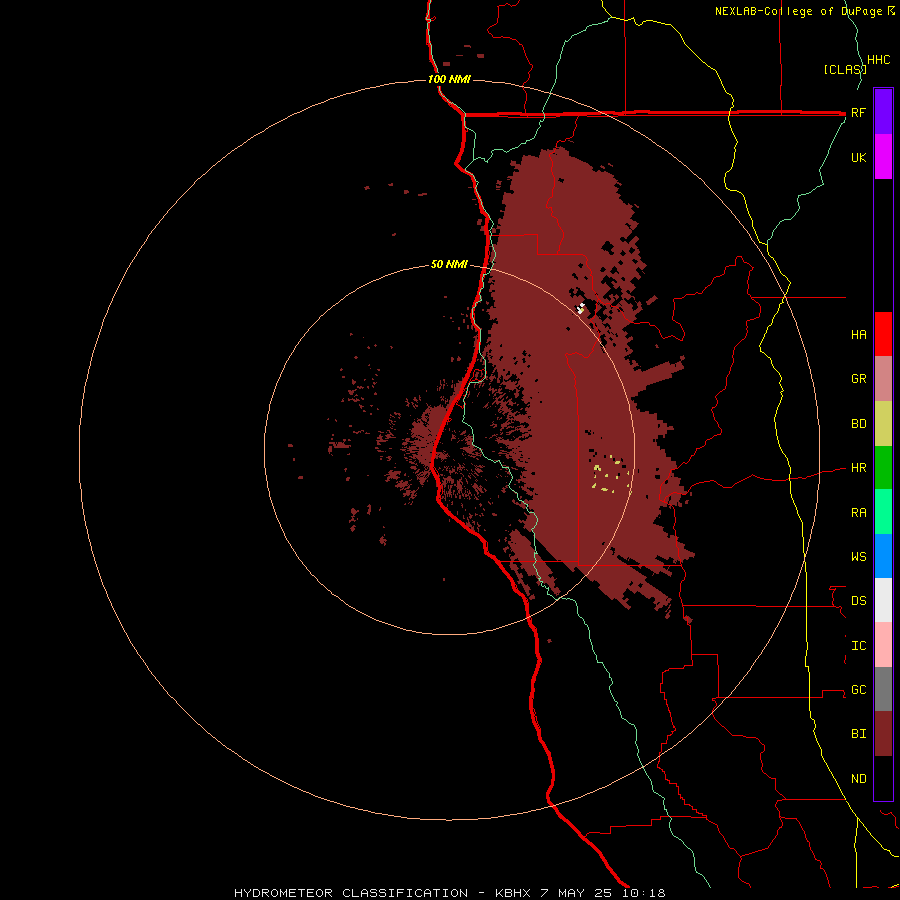Viewport: 900px width, 900px height.
Task: Click the "10:18" timestamp
Action: pyautogui.click(x=642, y=893)
